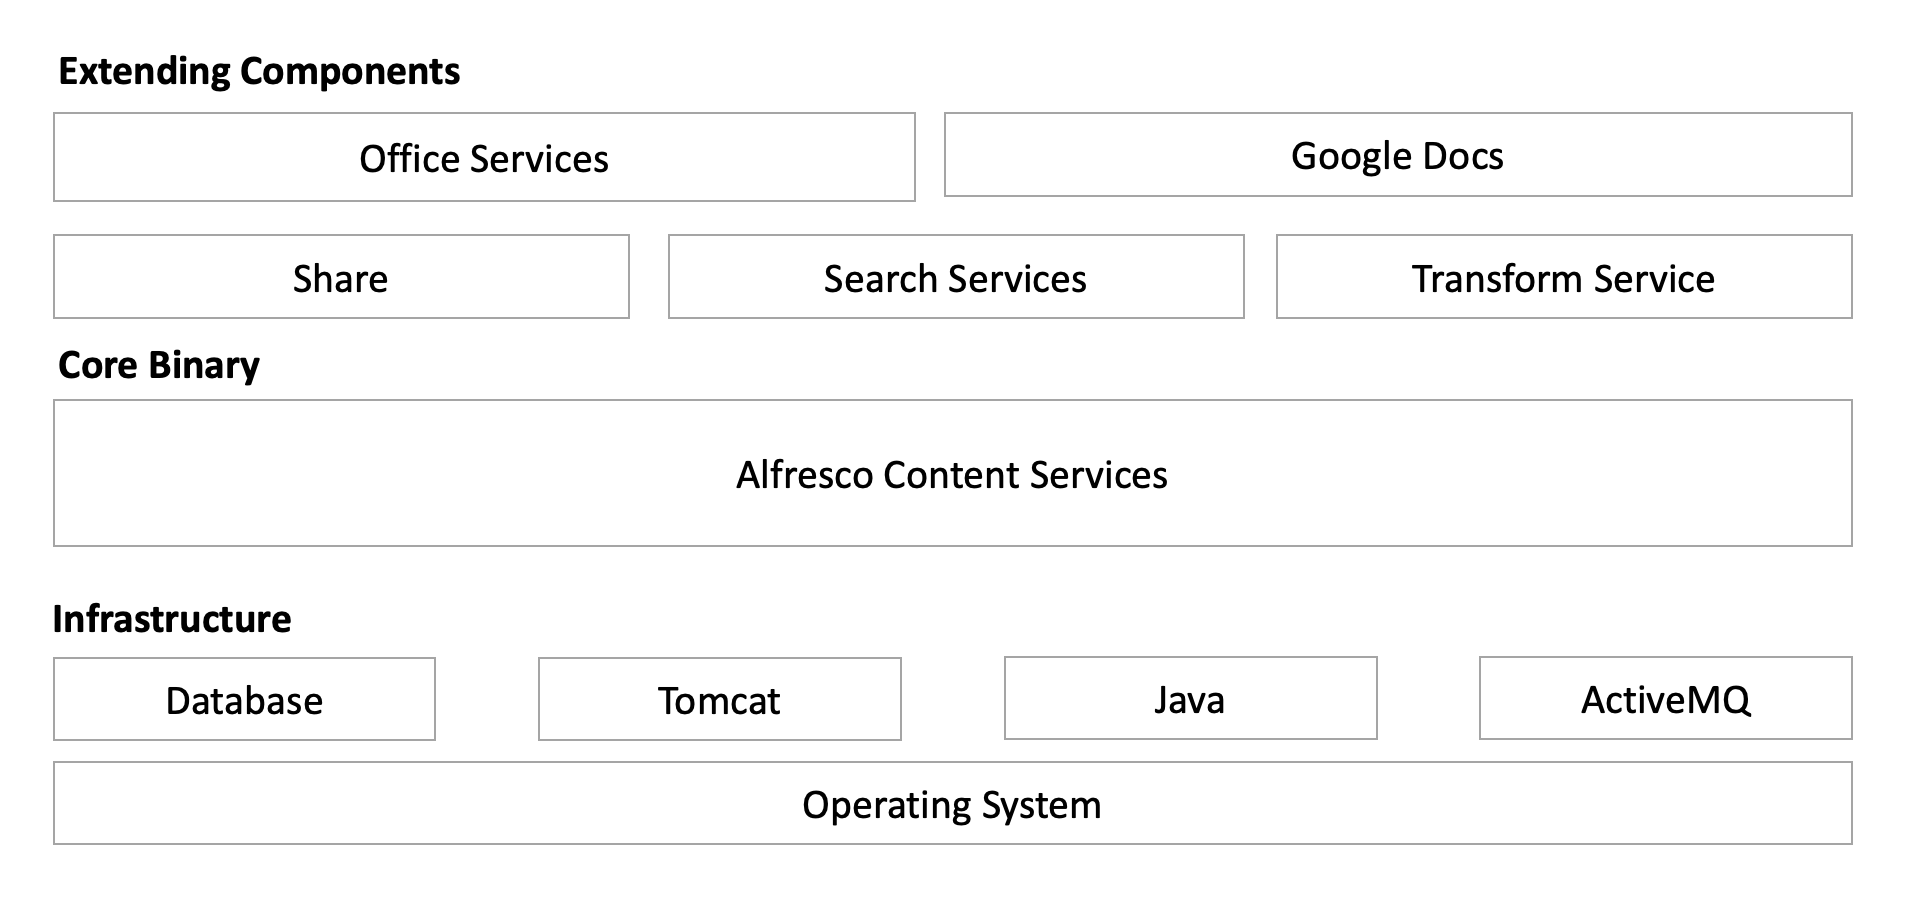The height and width of the screenshot is (914, 1932).
Task: Select the Tomcat box
Action: tap(719, 700)
